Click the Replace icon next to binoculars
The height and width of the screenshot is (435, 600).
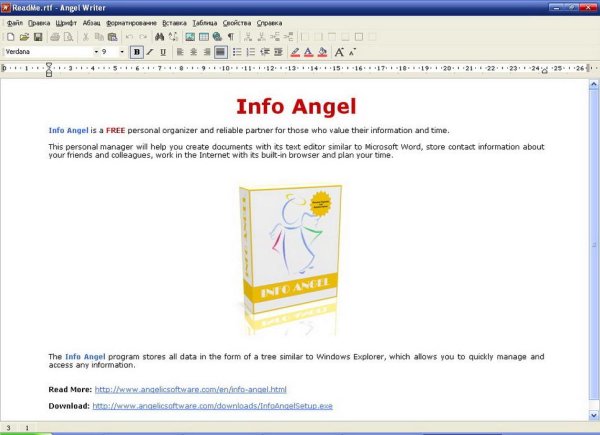click(173, 37)
